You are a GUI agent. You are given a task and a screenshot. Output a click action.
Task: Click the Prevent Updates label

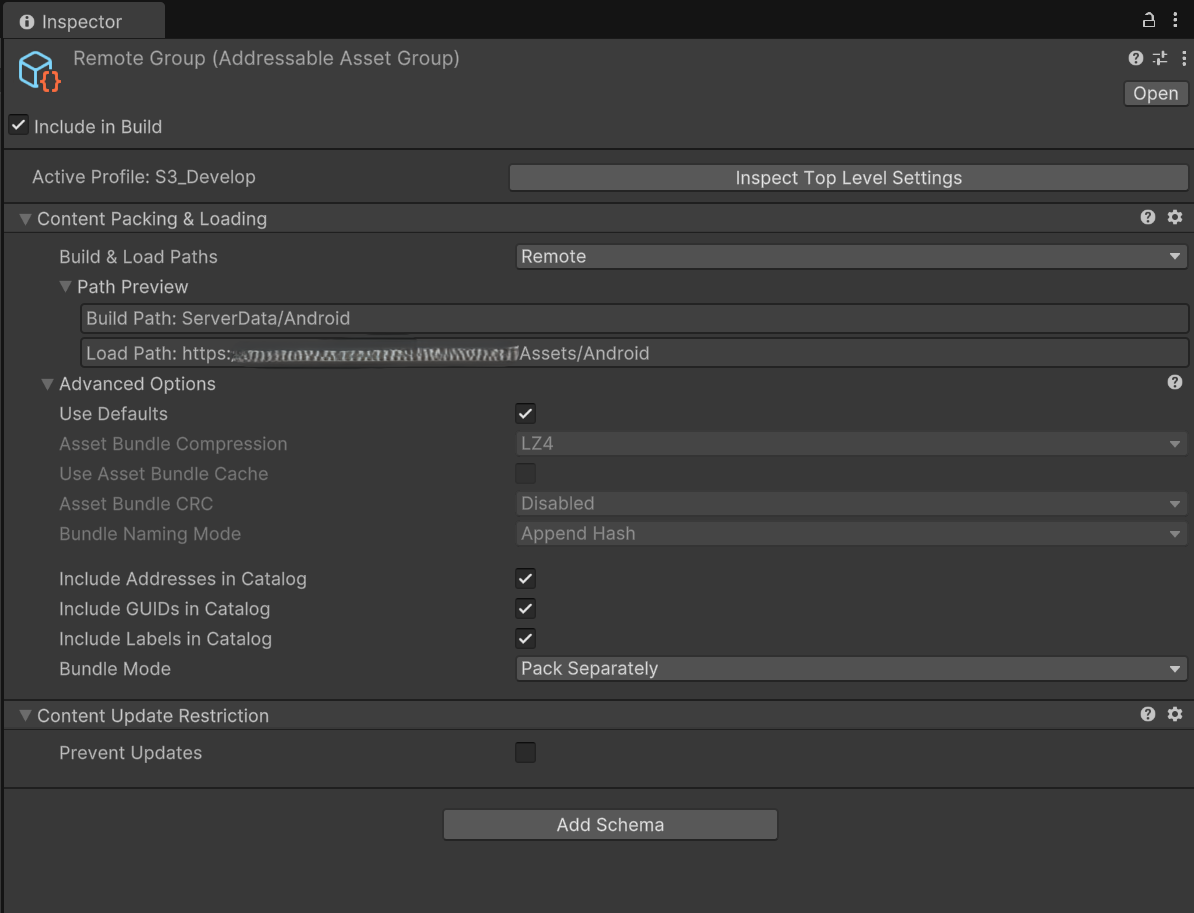[131, 752]
